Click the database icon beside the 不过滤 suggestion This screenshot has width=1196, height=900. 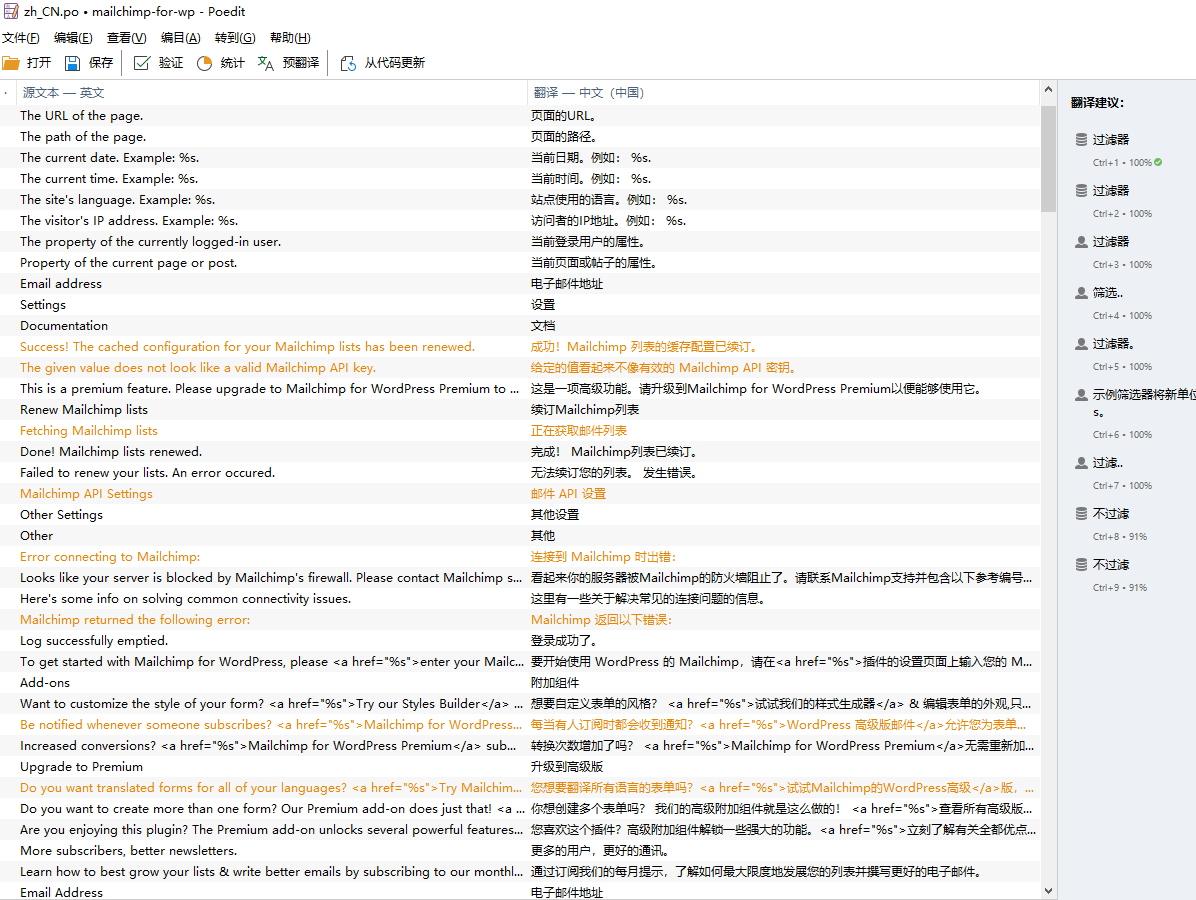tap(1080, 512)
